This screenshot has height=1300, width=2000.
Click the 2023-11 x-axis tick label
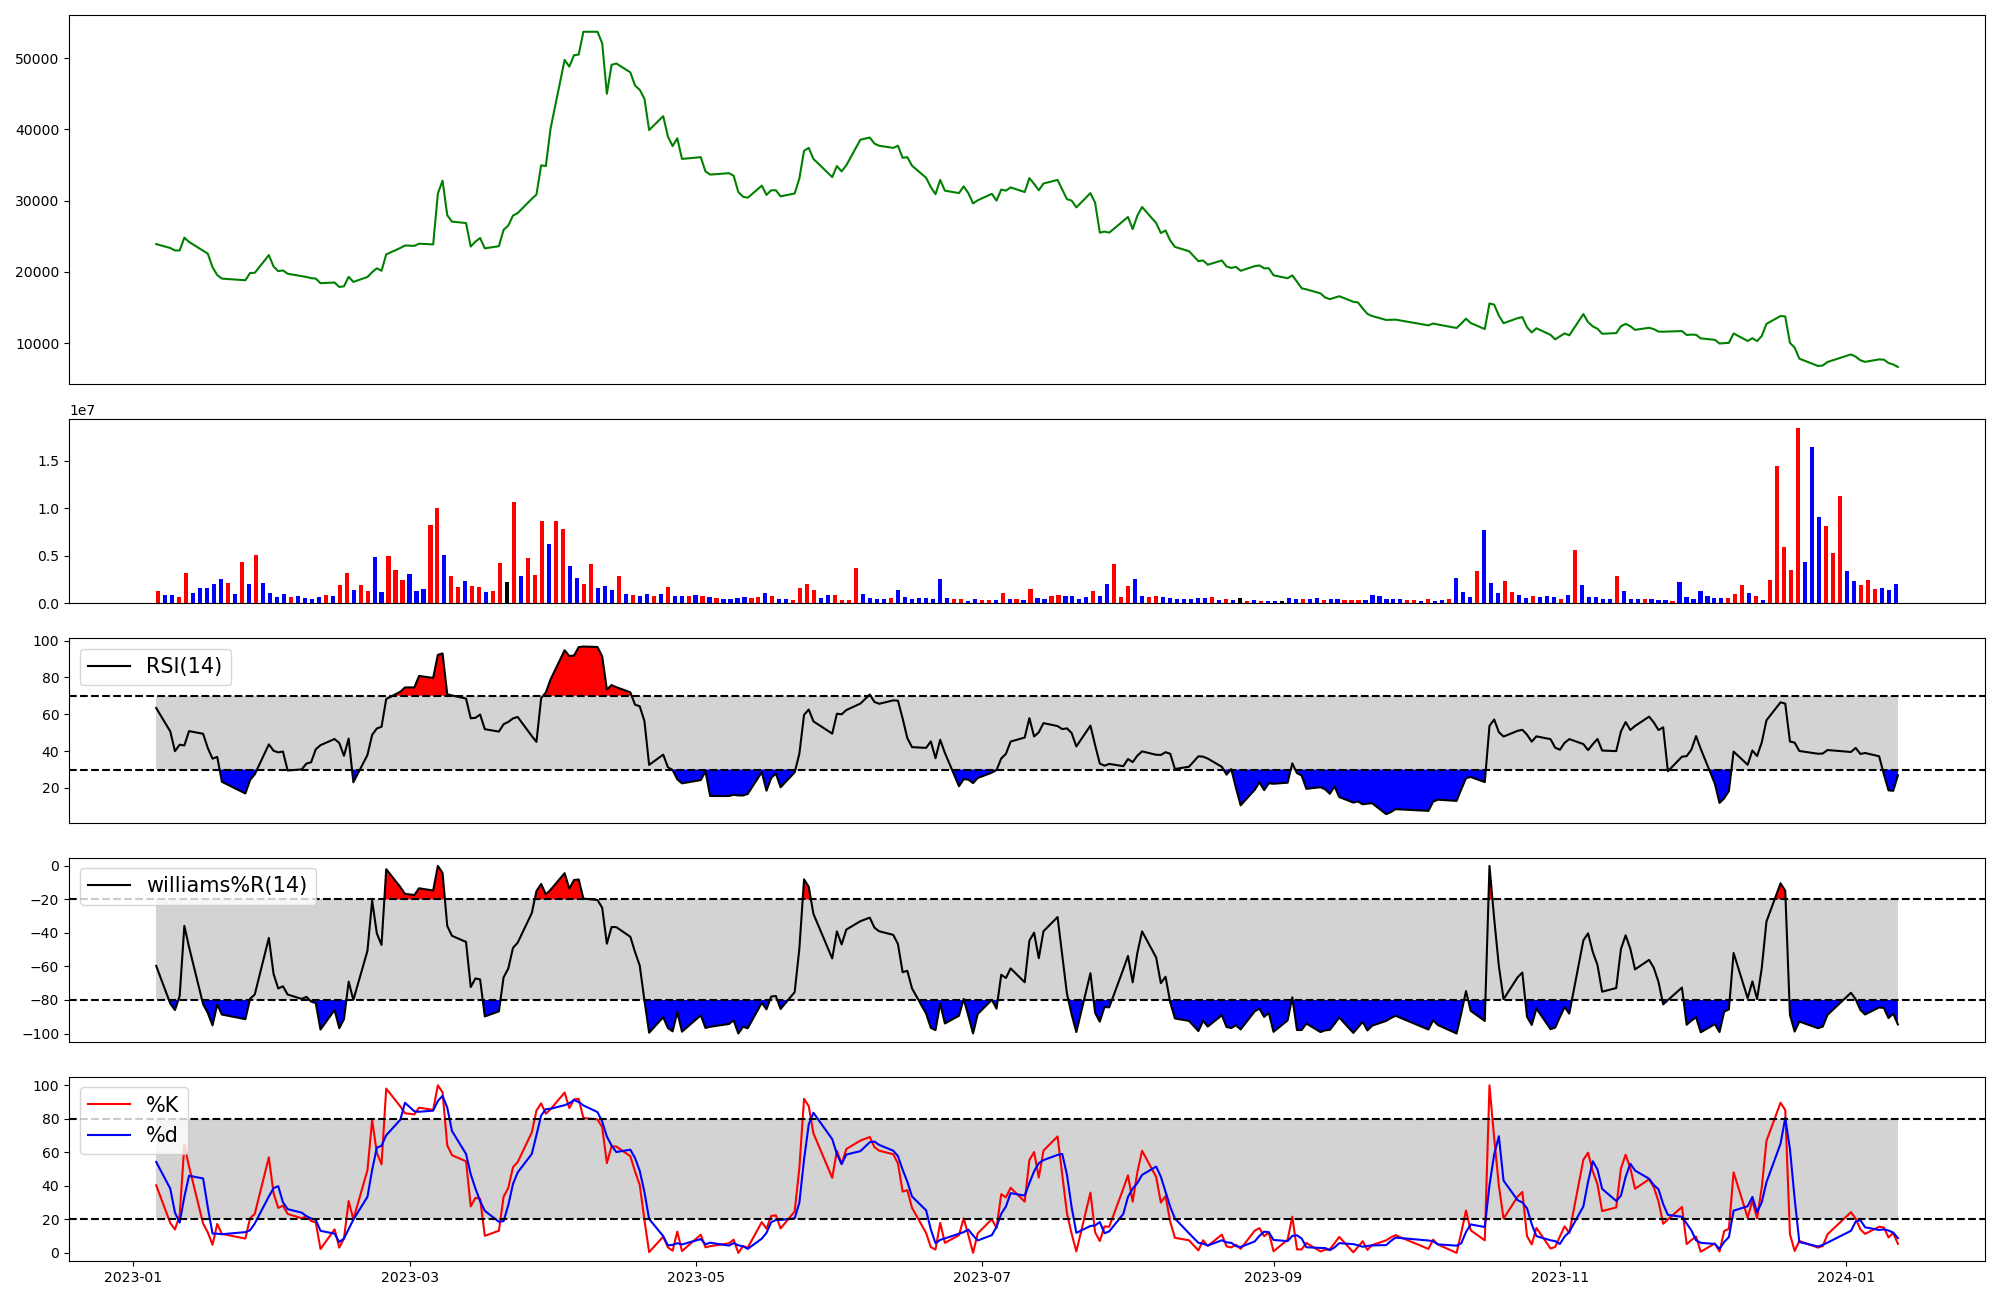click(x=1560, y=1277)
